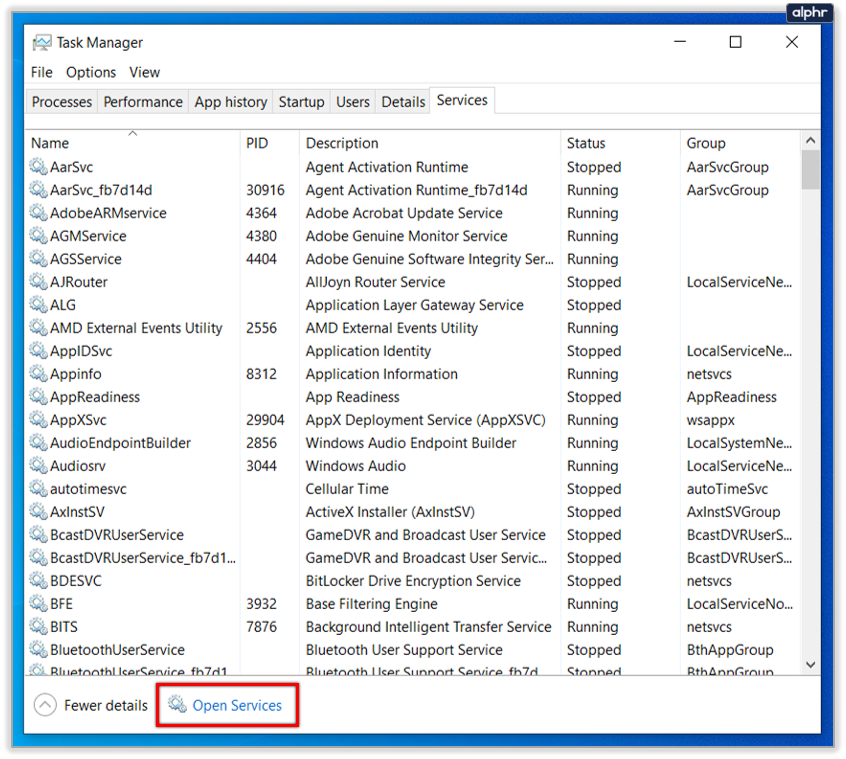846x759 pixels.
Task: Open the View menu
Action: point(144,72)
